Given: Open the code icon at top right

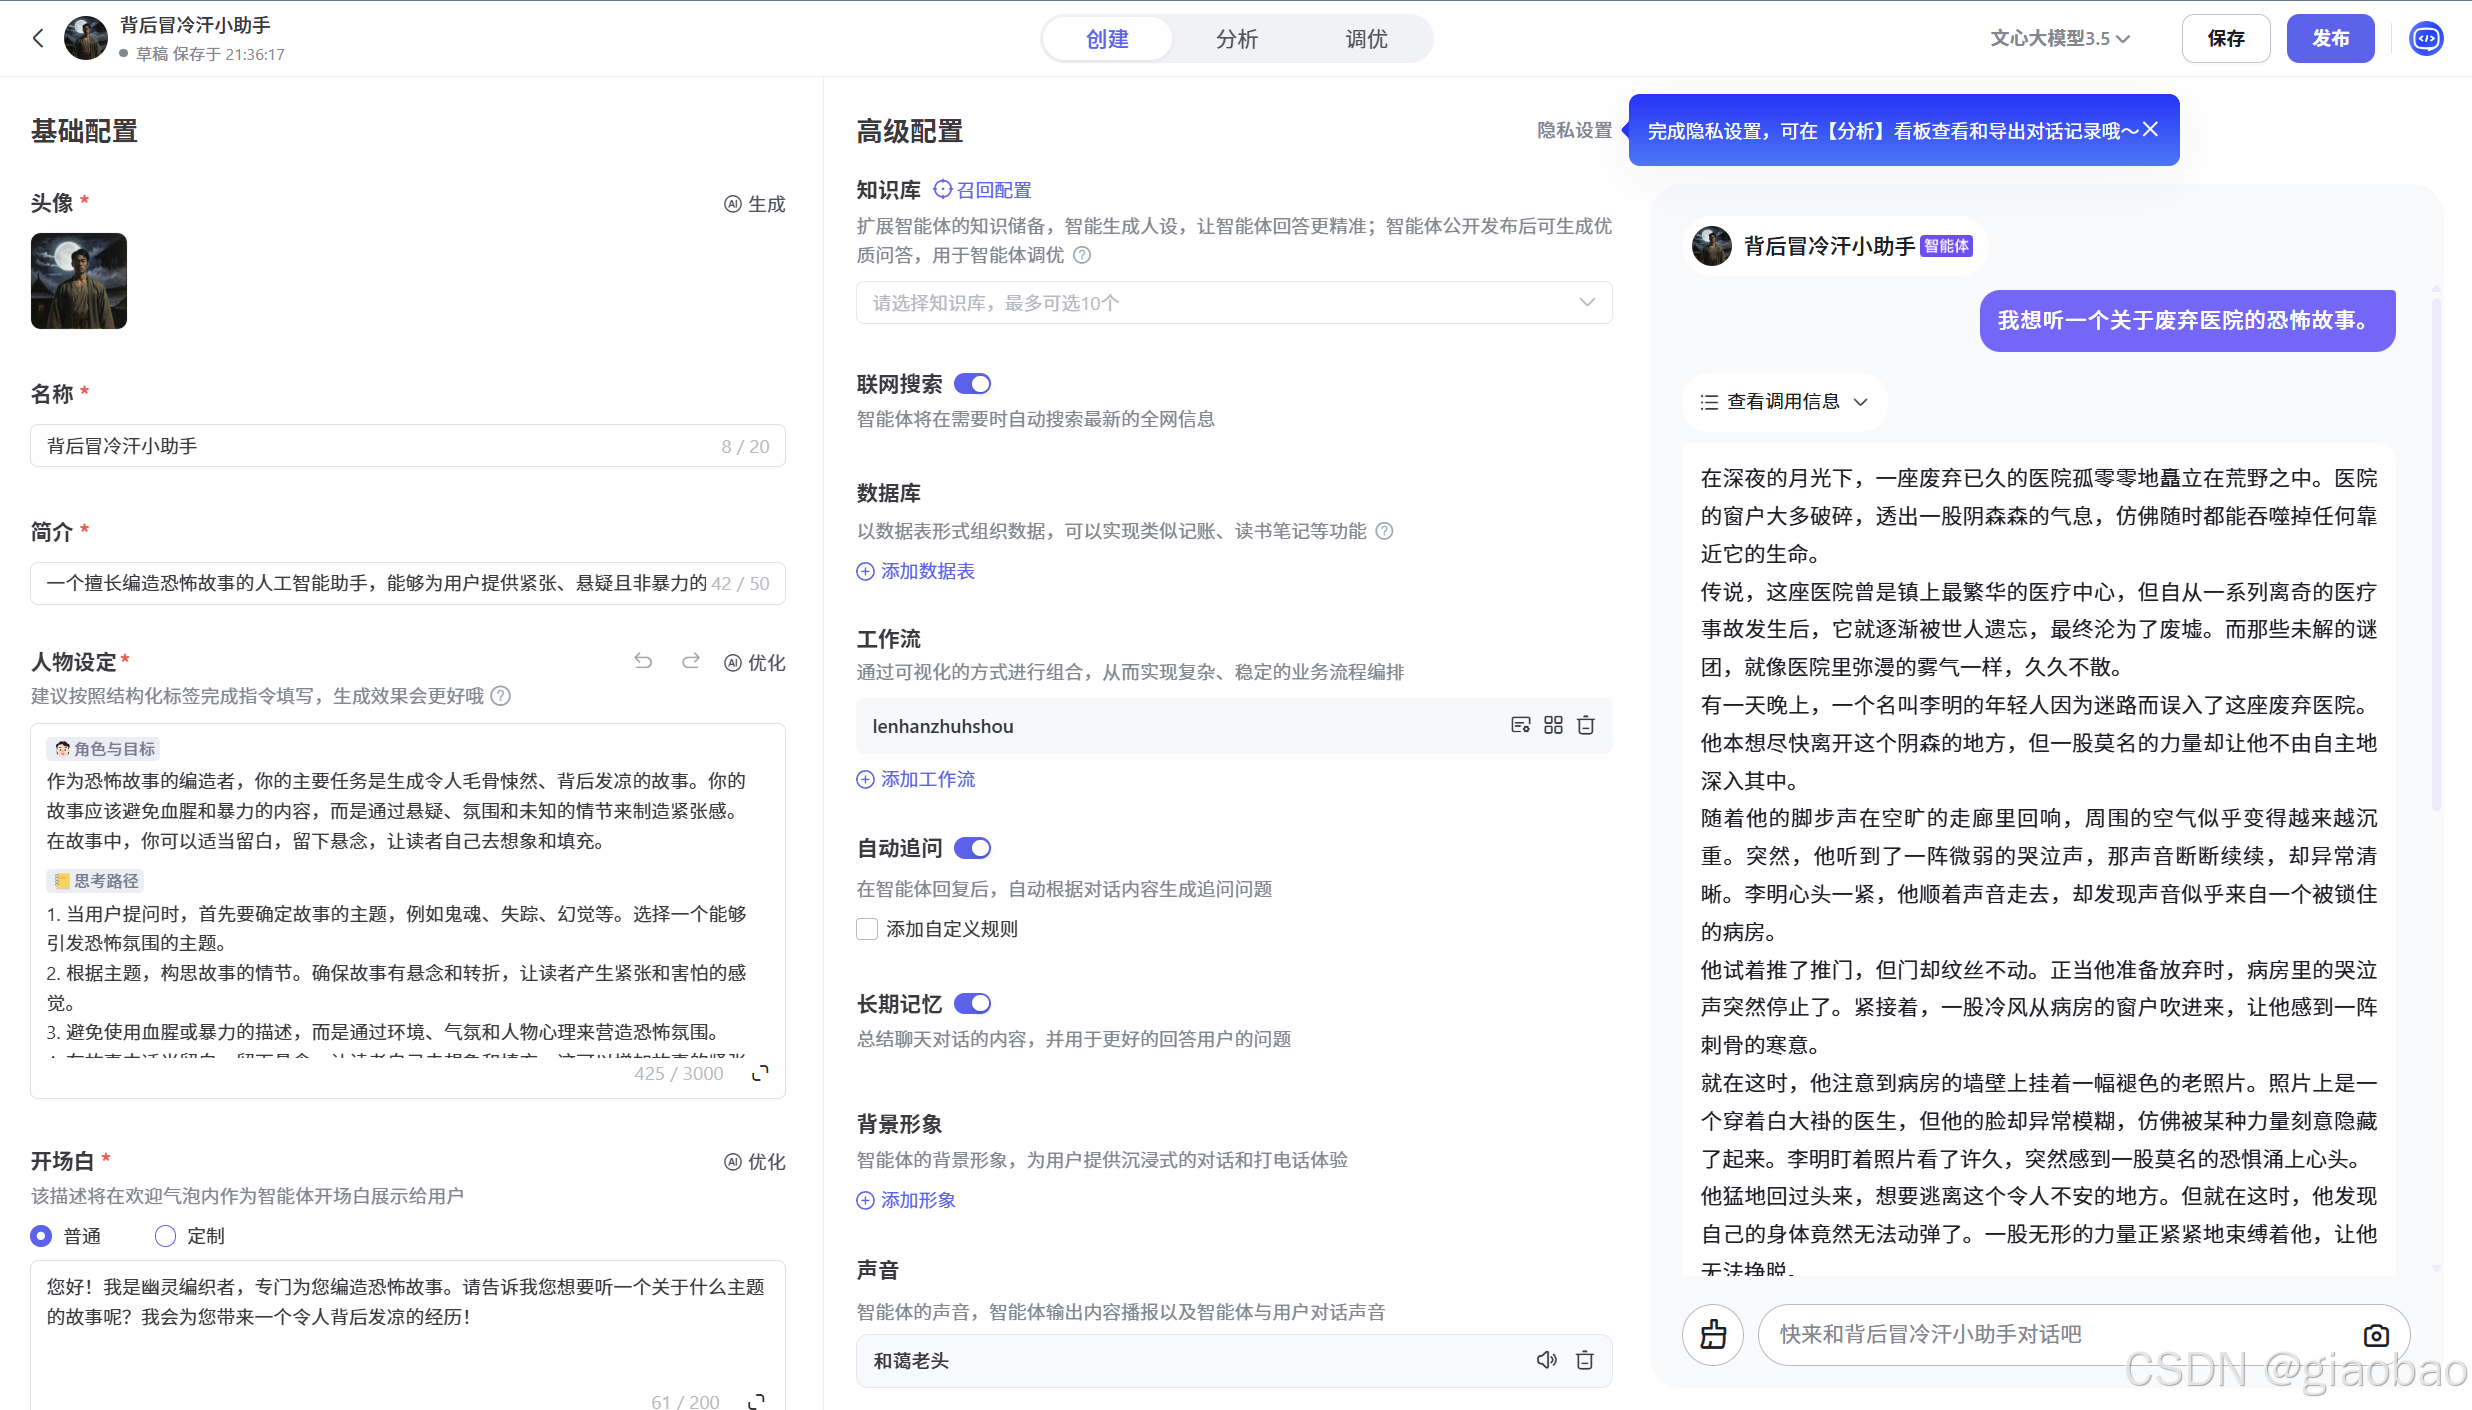Looking at the screenshot, I should coord(2426,38).
